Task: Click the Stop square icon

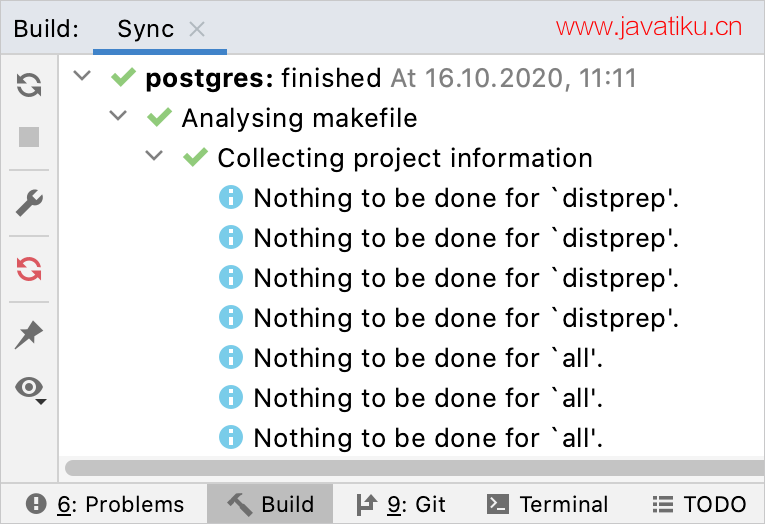Action: point(29,137)
